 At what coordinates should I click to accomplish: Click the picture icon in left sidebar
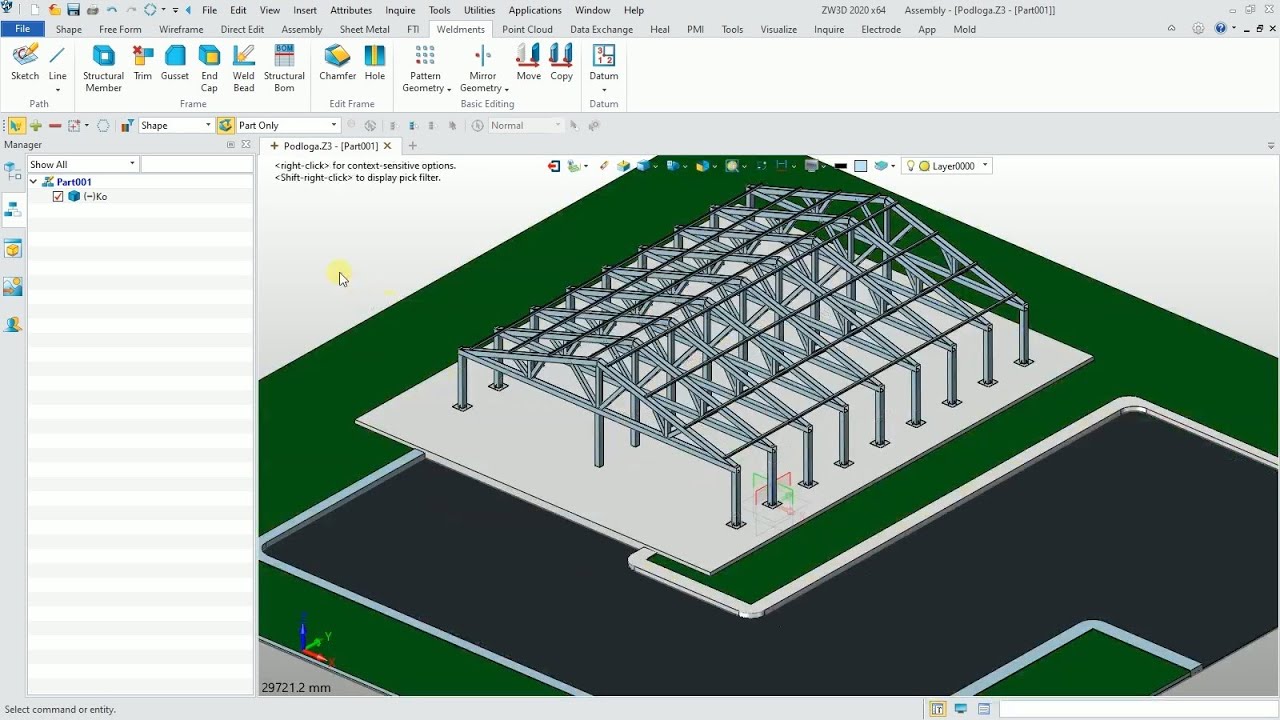(13, 287)
